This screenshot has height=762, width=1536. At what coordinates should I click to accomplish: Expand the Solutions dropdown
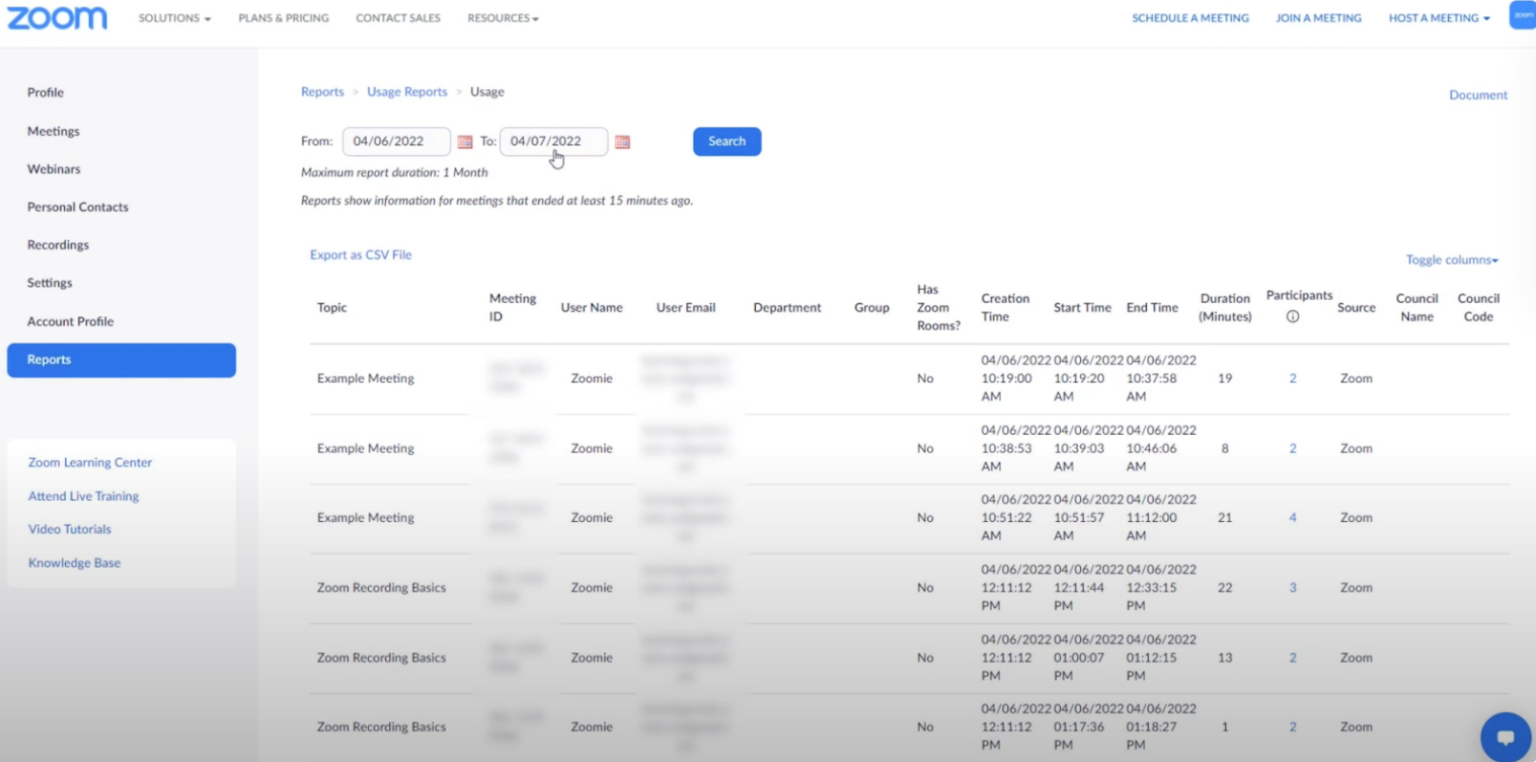pyautogui.click(x=173, y=17)
